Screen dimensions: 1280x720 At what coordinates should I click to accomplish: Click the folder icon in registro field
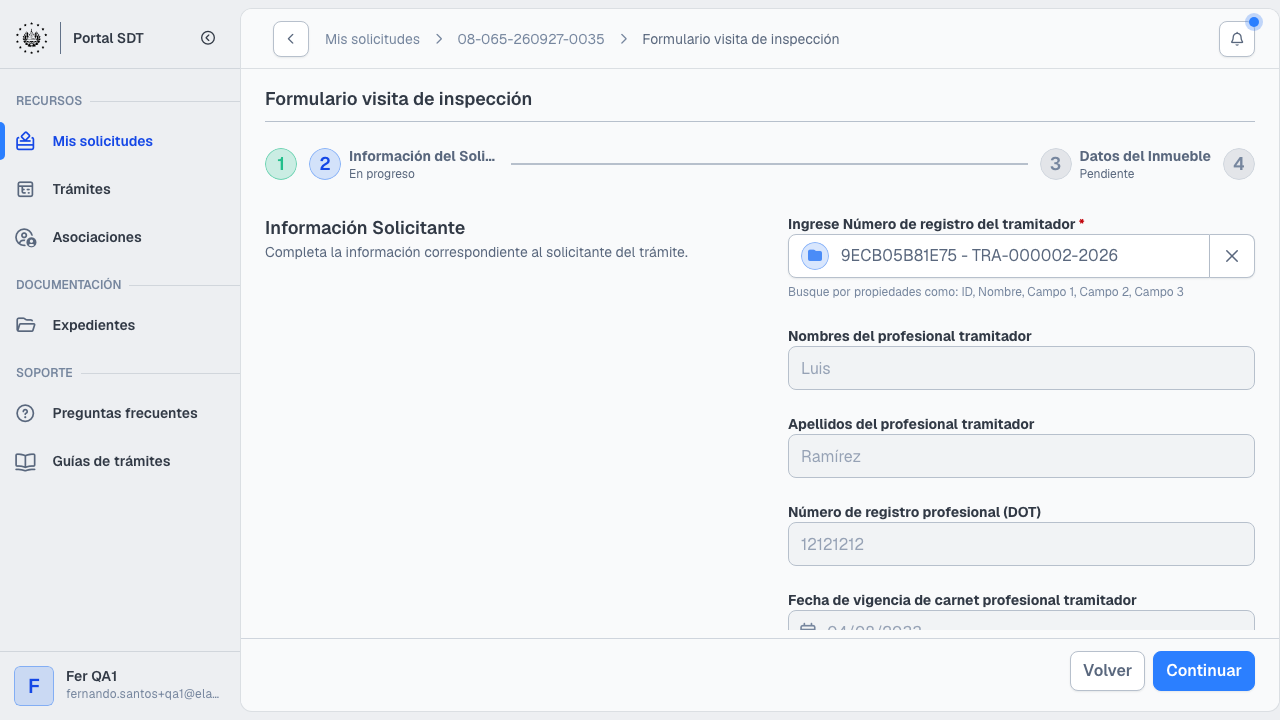click(x=815, y=256)
